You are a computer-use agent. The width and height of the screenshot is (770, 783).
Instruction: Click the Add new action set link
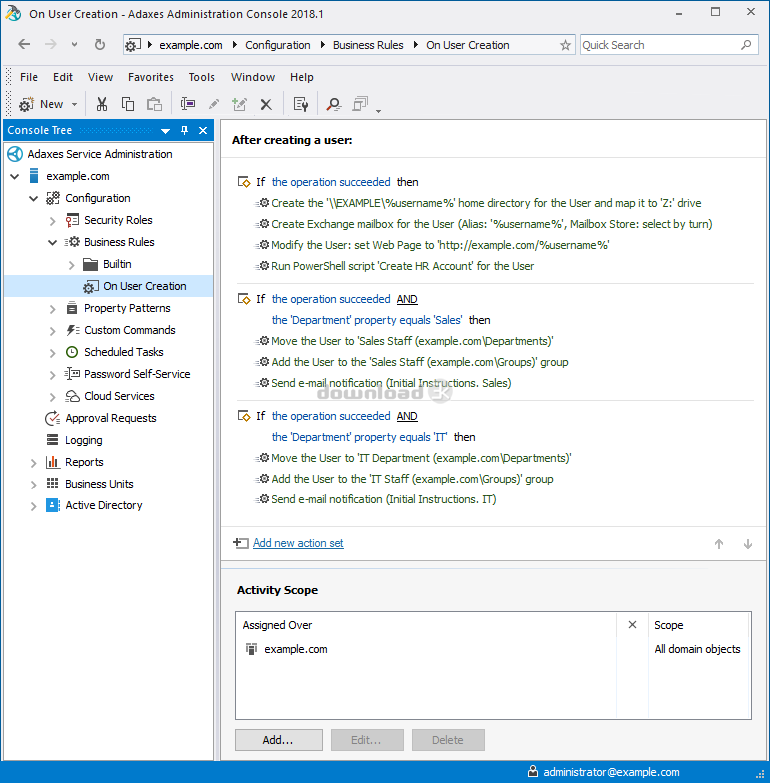[298, 543]
